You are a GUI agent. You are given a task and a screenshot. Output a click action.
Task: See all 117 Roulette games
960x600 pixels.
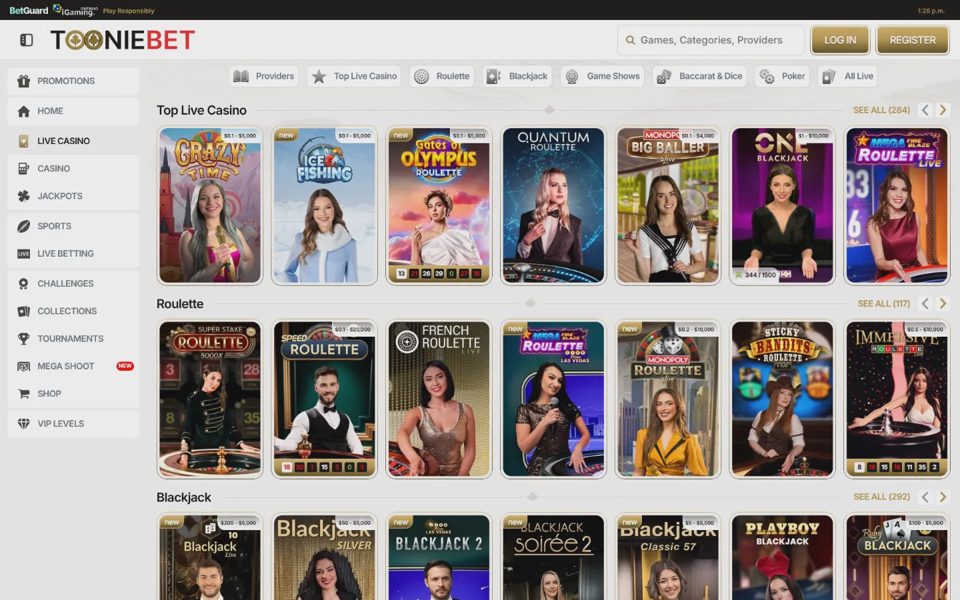(883, 304)
